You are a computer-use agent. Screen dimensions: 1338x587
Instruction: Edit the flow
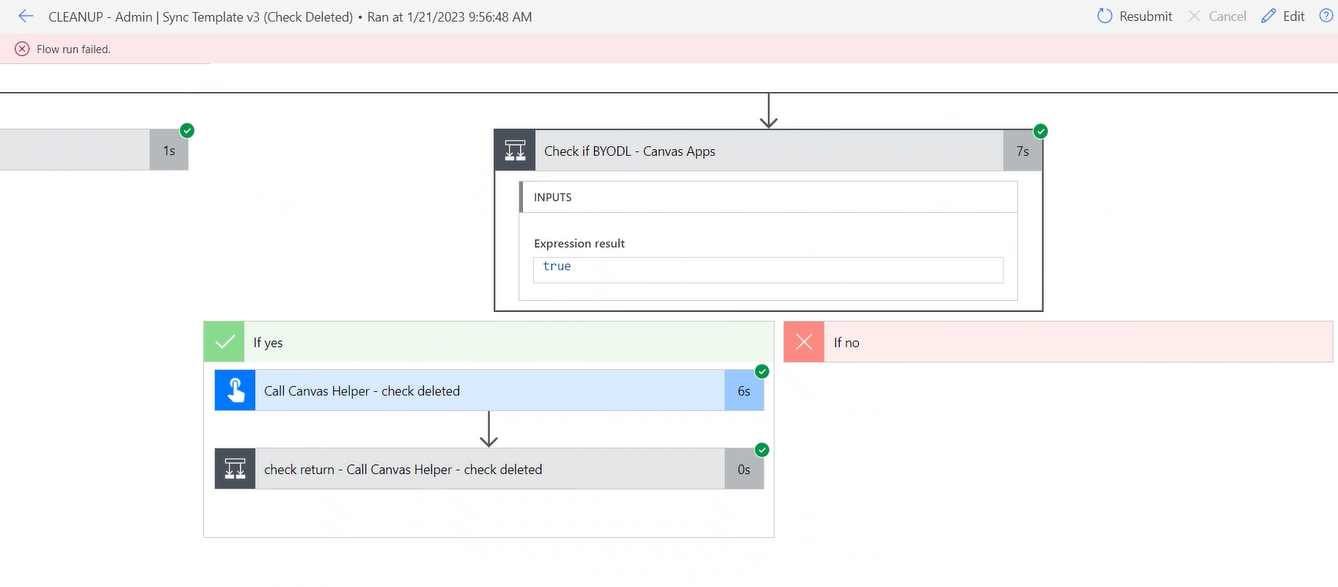coord(1283,16)
